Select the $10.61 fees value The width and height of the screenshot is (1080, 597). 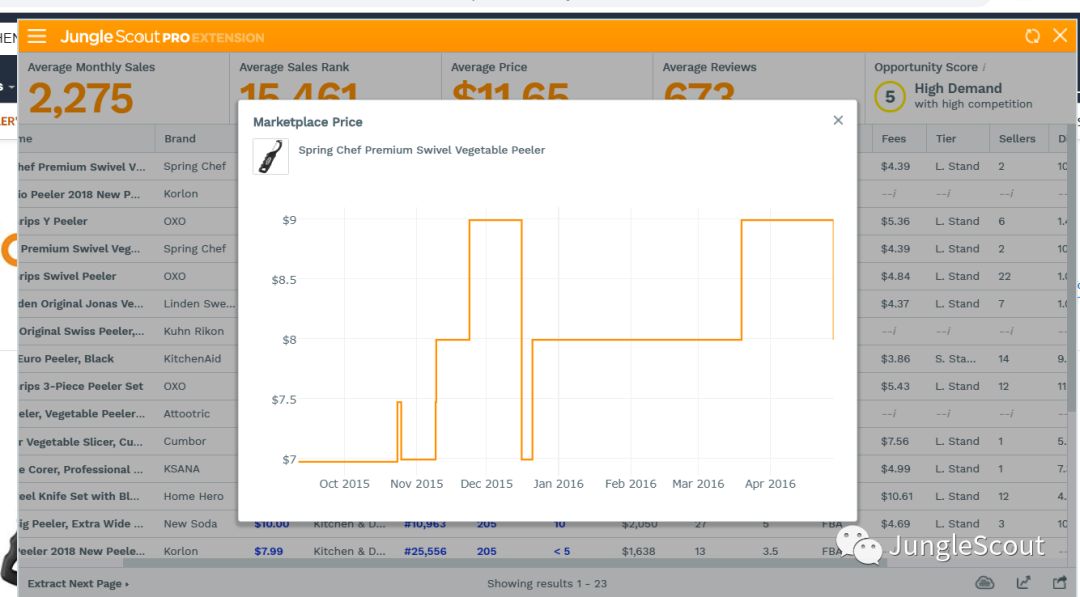coord(897,496)
